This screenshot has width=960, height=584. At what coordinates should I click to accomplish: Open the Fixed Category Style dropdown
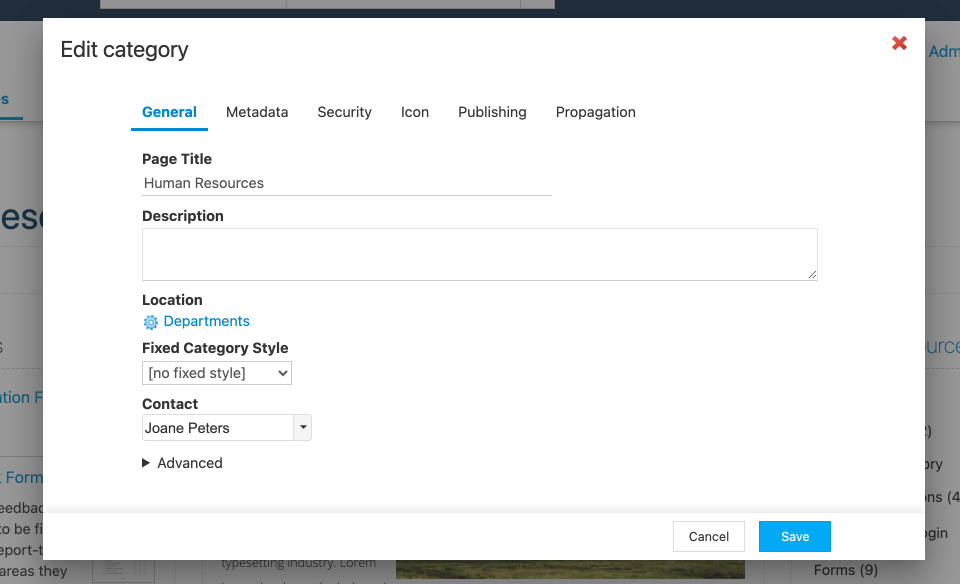(x=217, y=373)
